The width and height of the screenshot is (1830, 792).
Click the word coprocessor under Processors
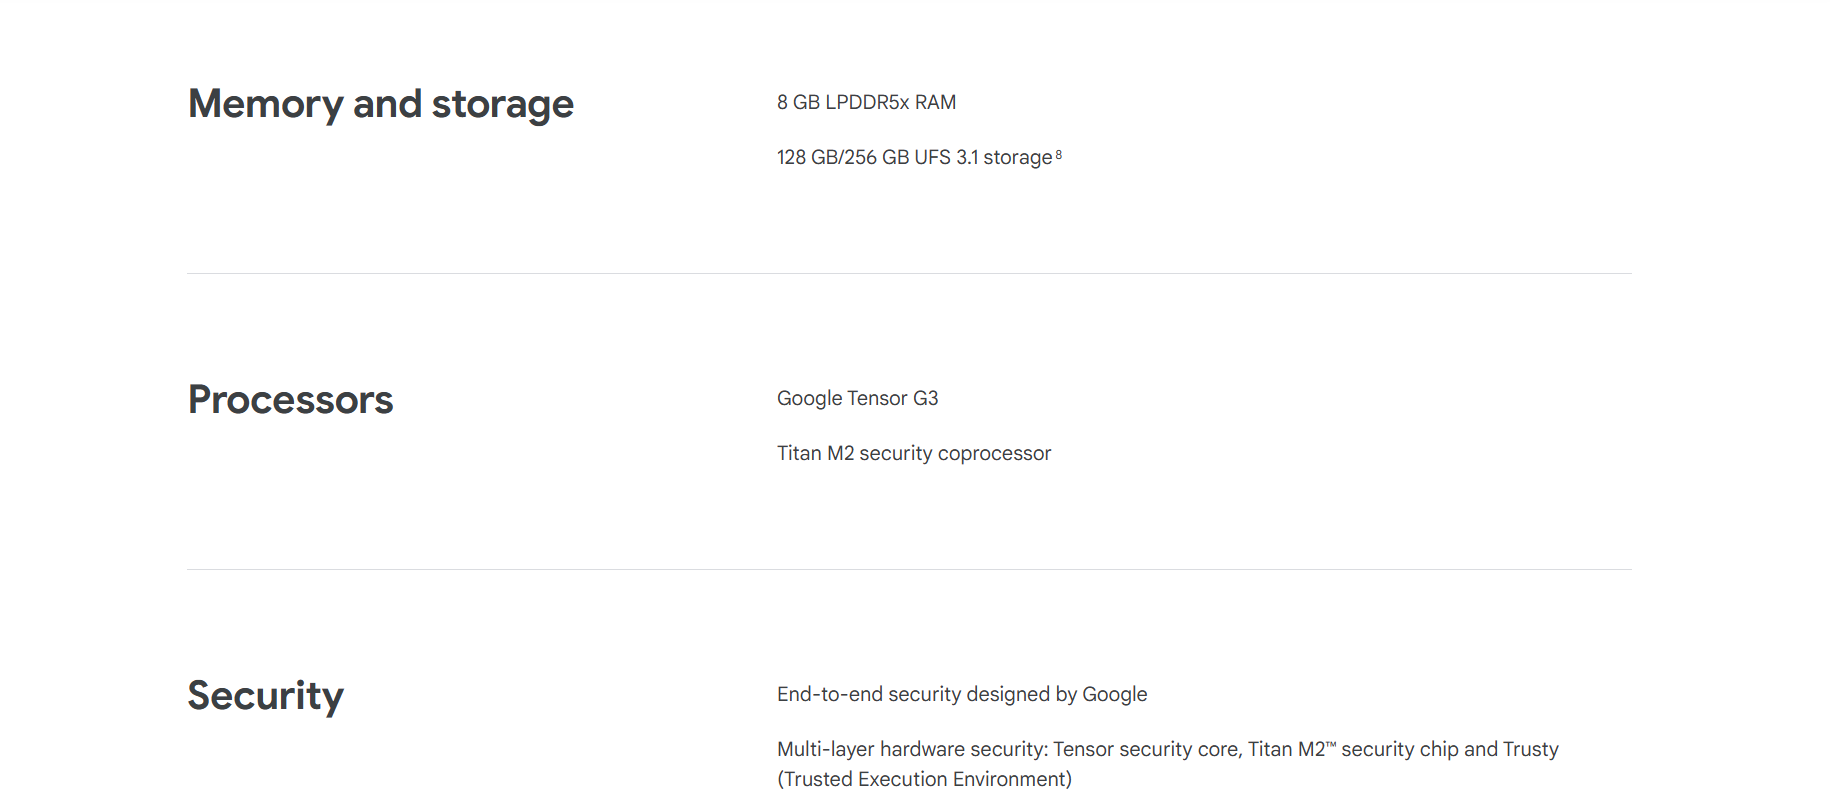tap(994, 454)
